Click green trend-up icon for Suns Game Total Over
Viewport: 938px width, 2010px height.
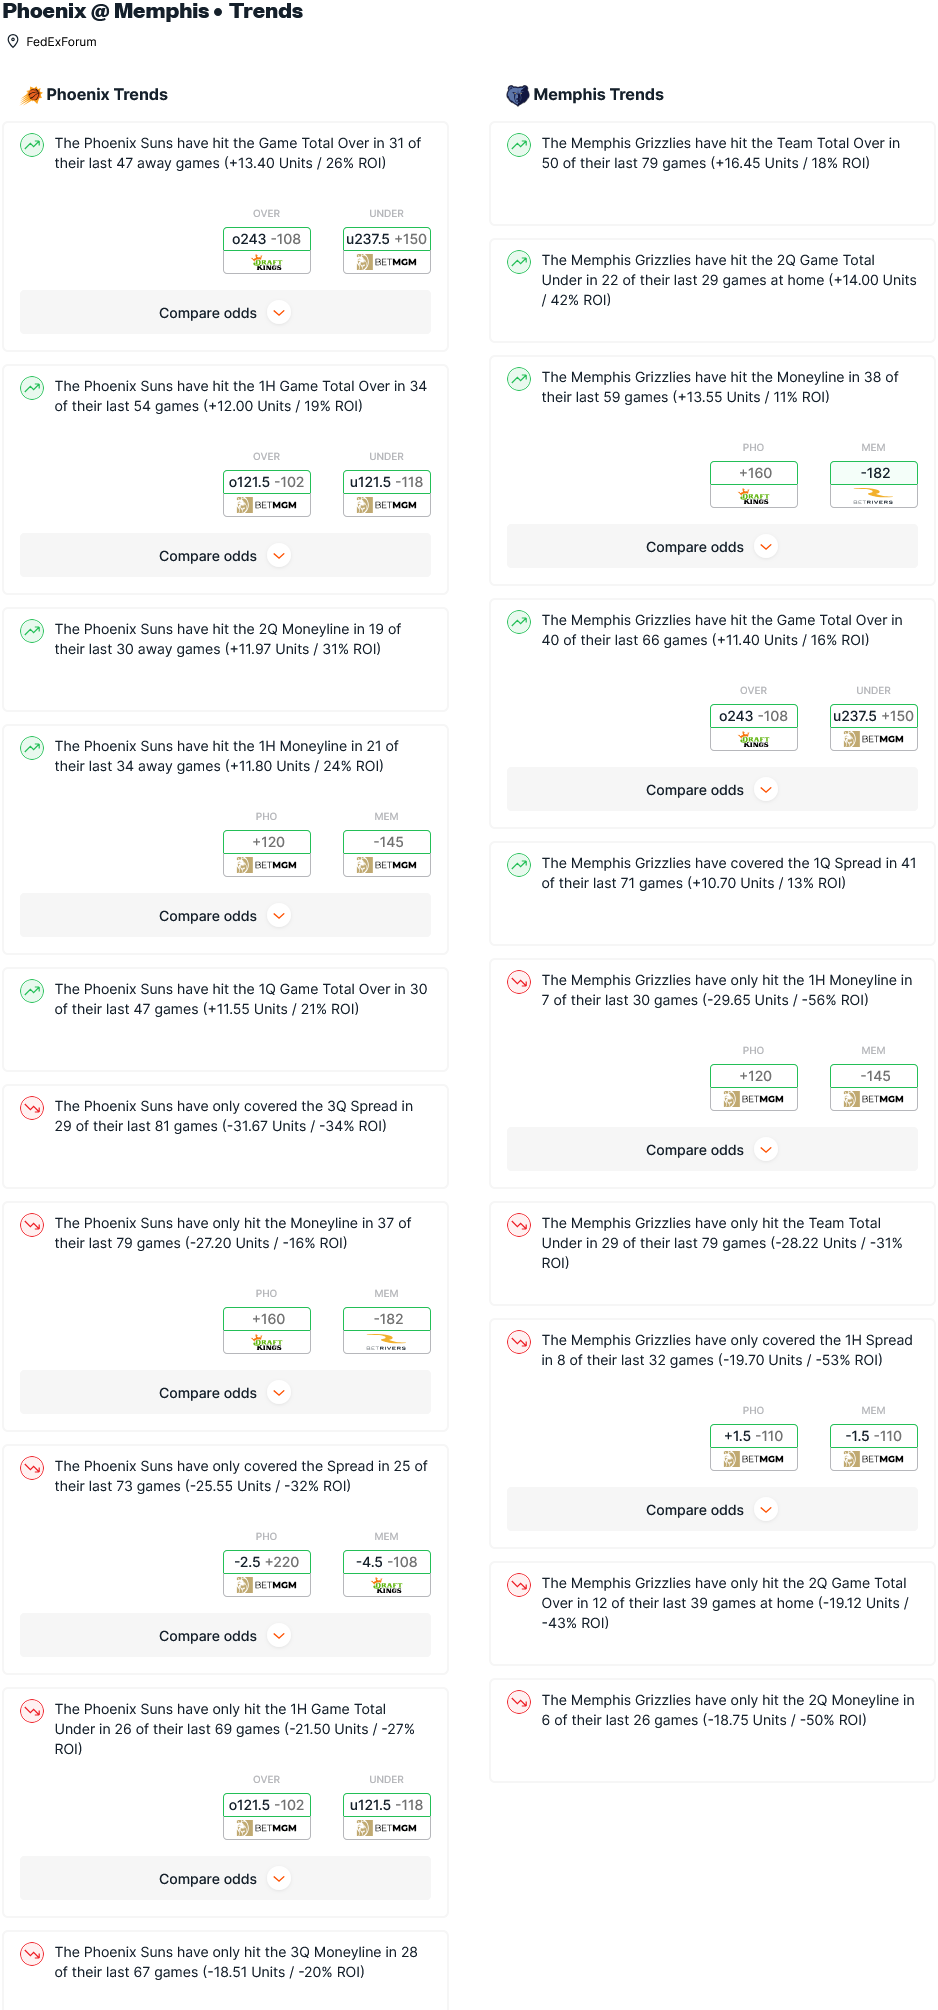[x=32, y=145]
